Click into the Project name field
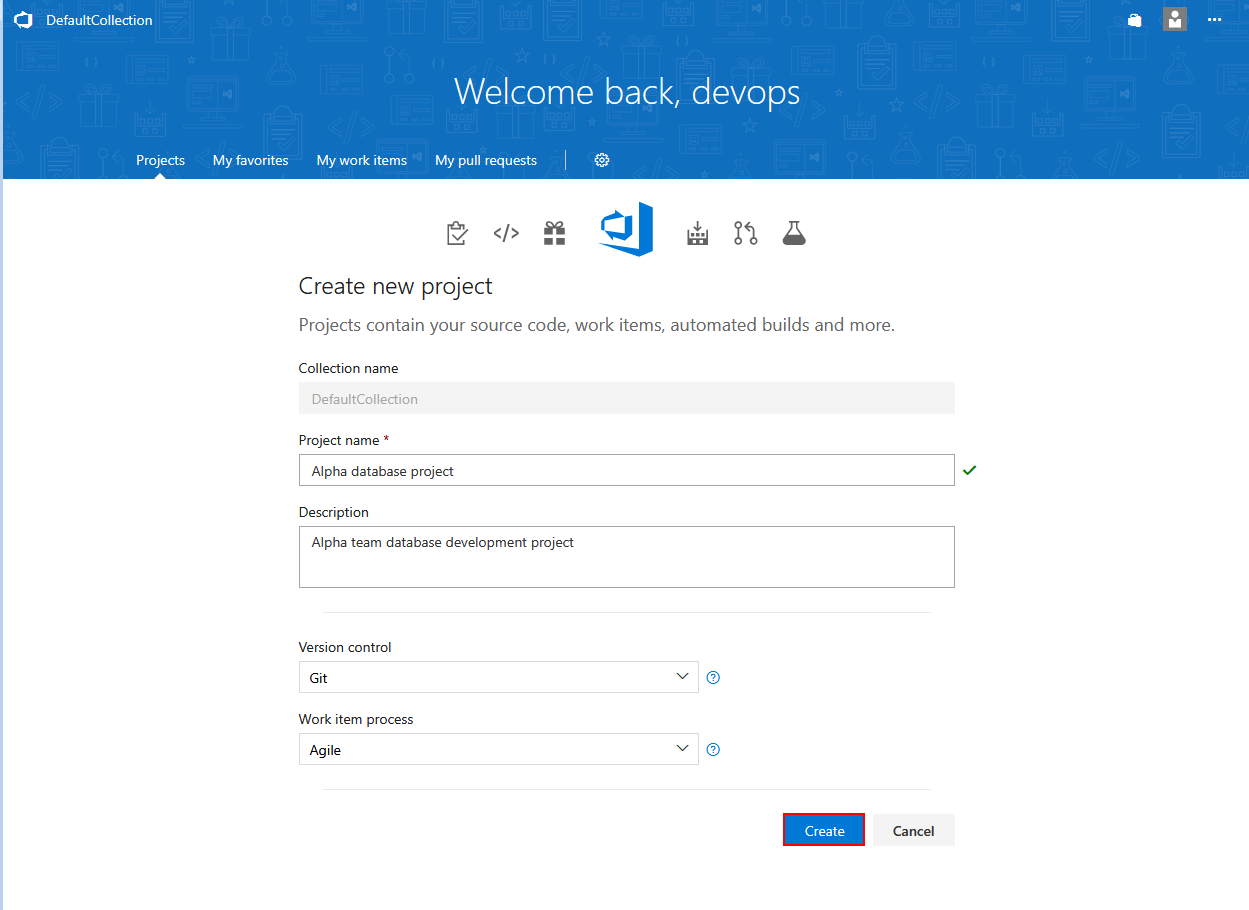The width and height of the screenshot is (1249, 910). pyautogui.click(x=626, y=470)
